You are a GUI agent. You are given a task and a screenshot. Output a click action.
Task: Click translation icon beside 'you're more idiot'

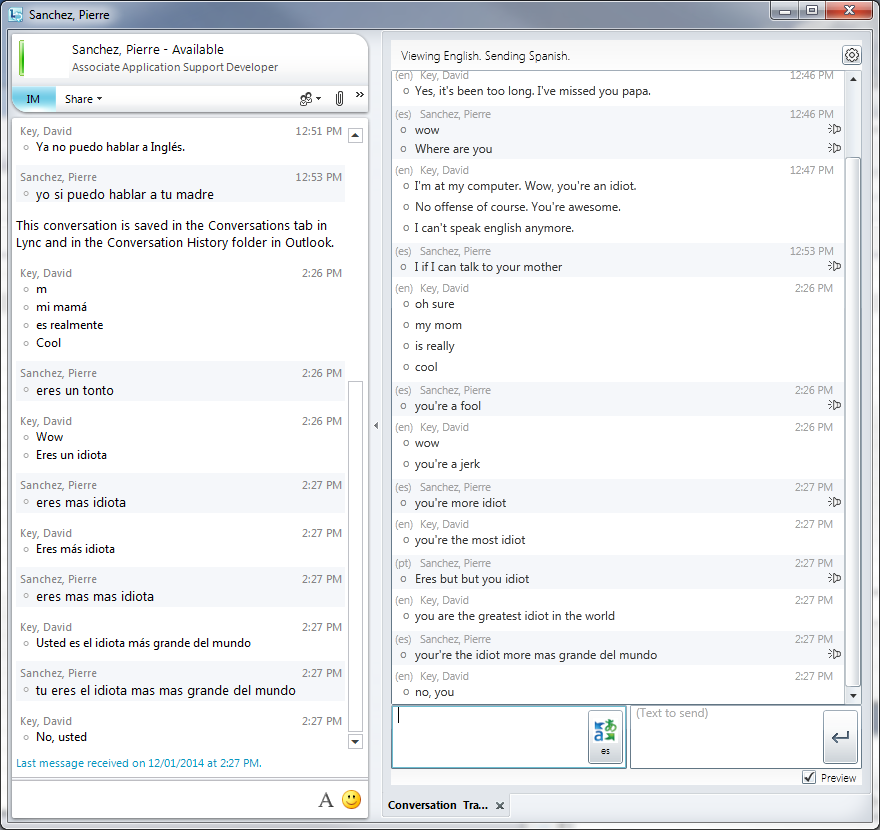(x=835, y=502)
